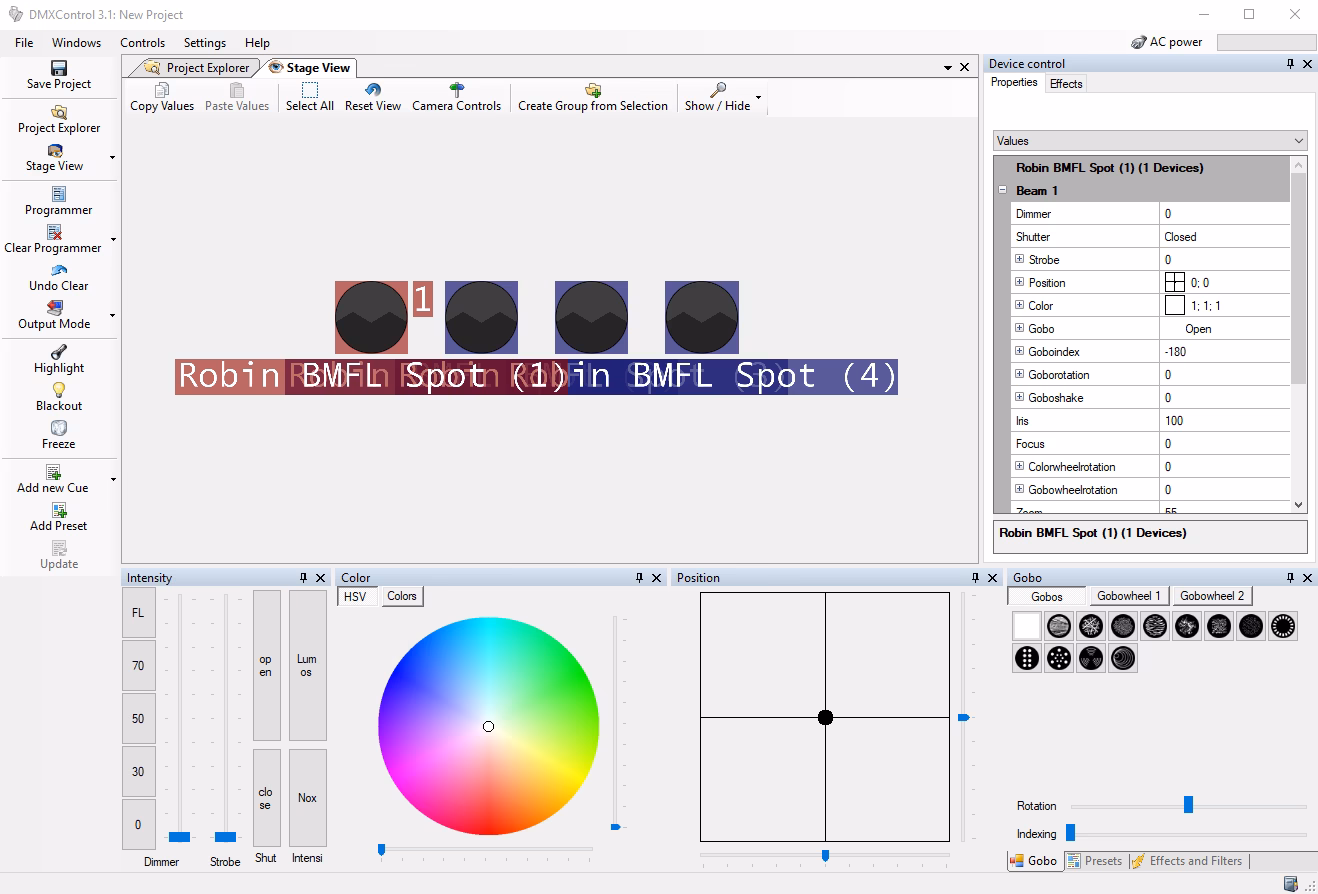
Task: Select all devices in Stage View
Action: coord(310,97)
